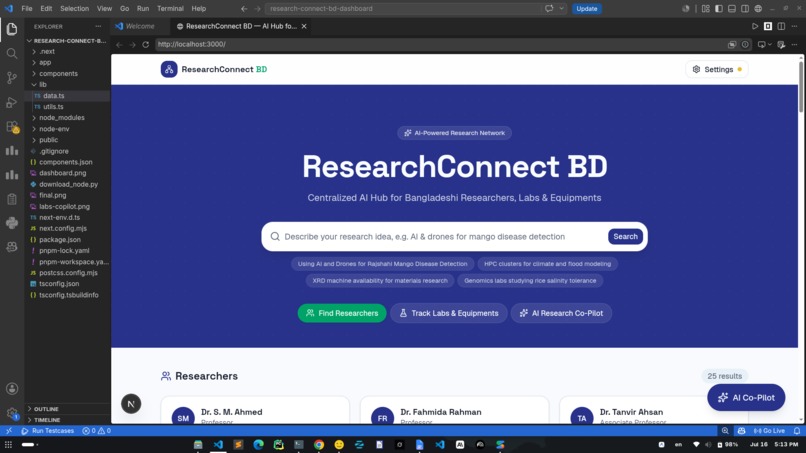Image resolution: width=806 pixels, height=453 pixels.
Task: Click the ResearchConnect BD logo icon
Action: 169,69
